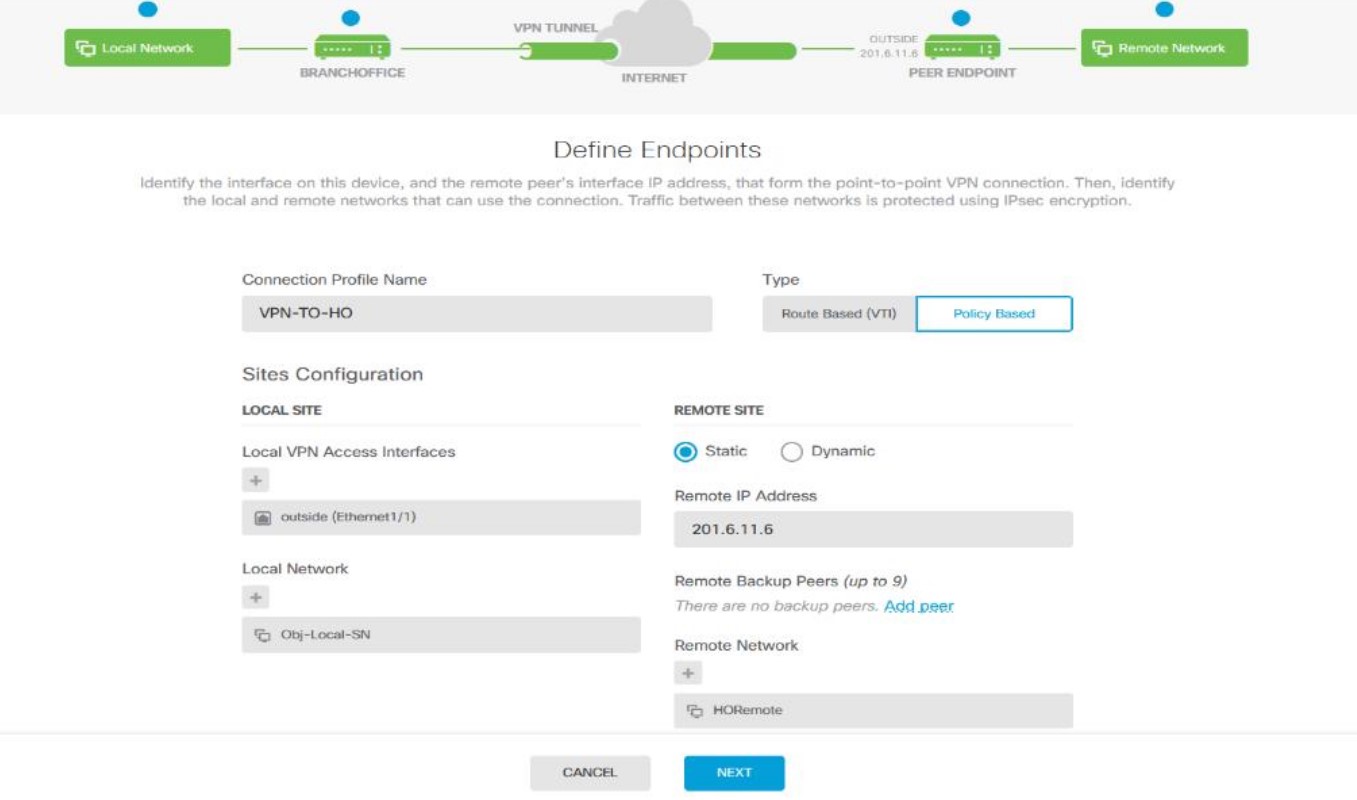Add a Local VPN Access Interface with plus
The image size is (1357, 800).
coord(256,481)
